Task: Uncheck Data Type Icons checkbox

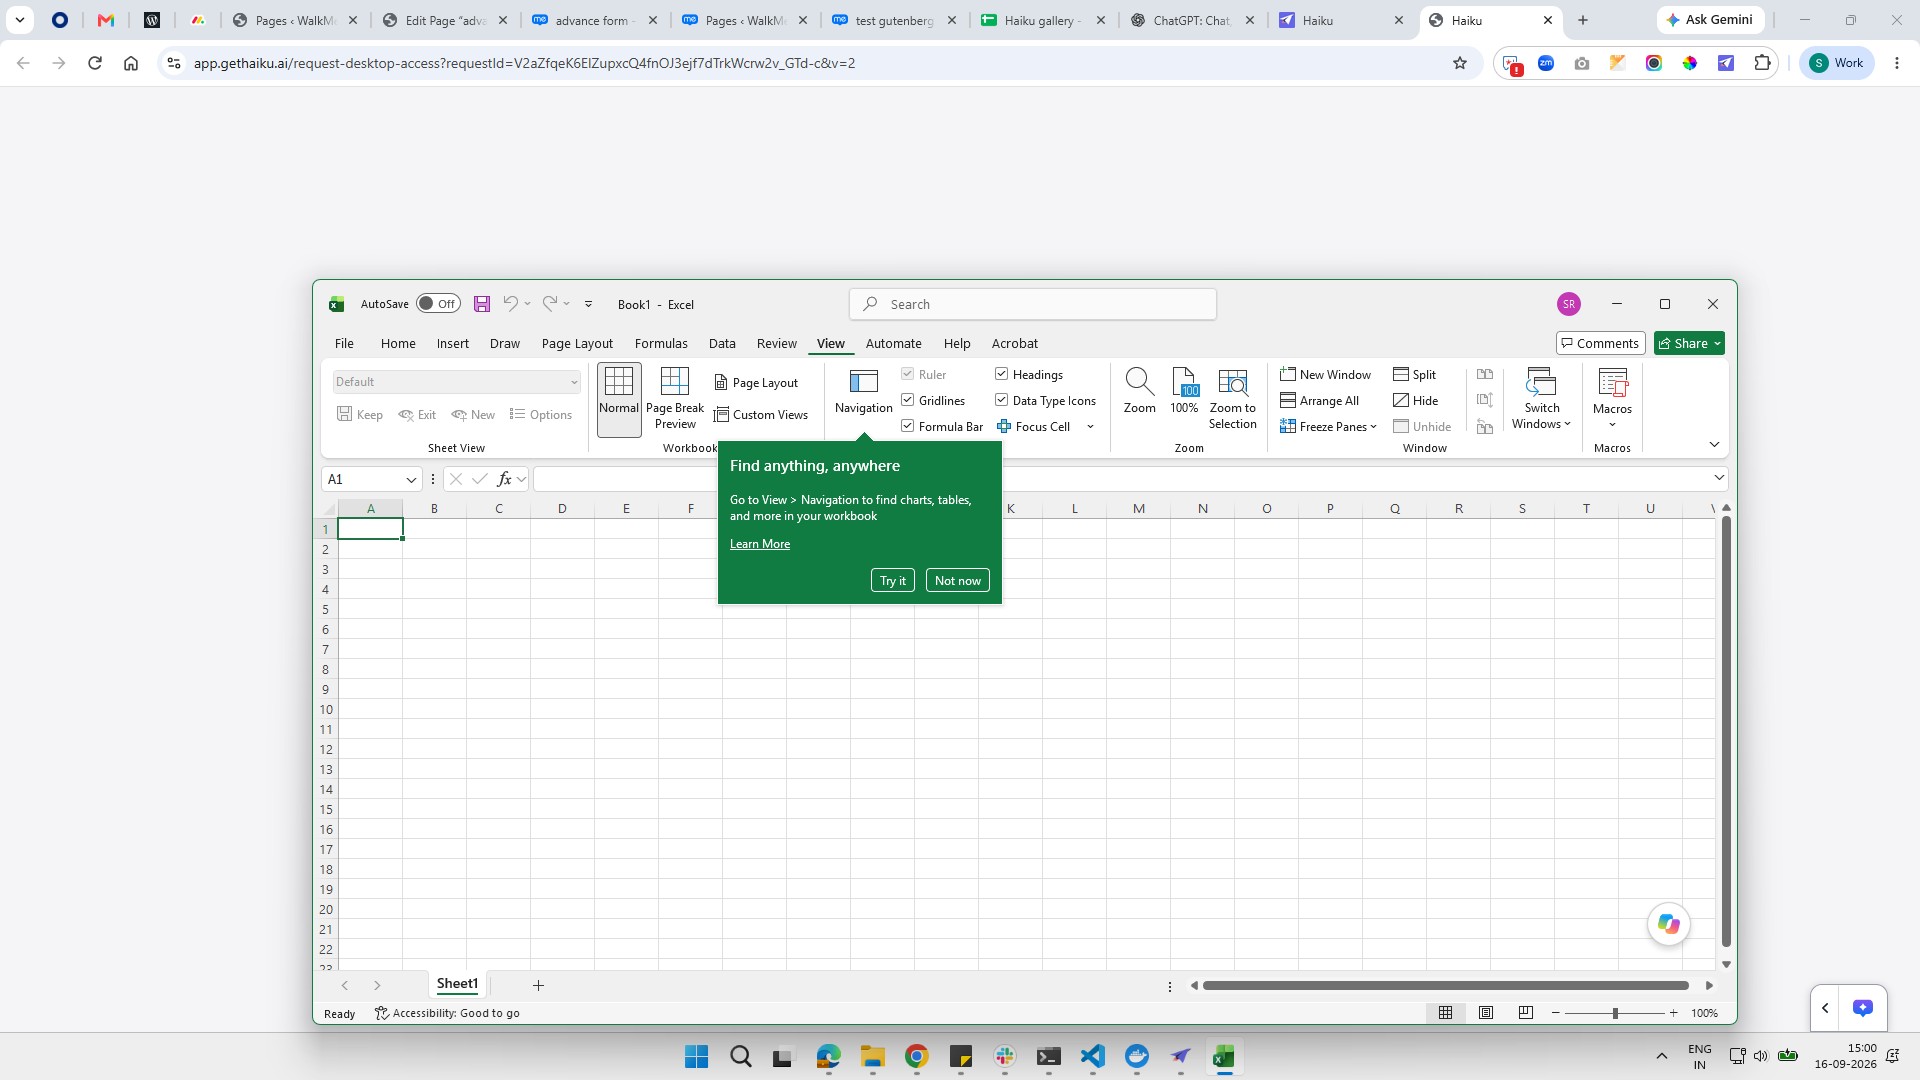Action: 1001,400
